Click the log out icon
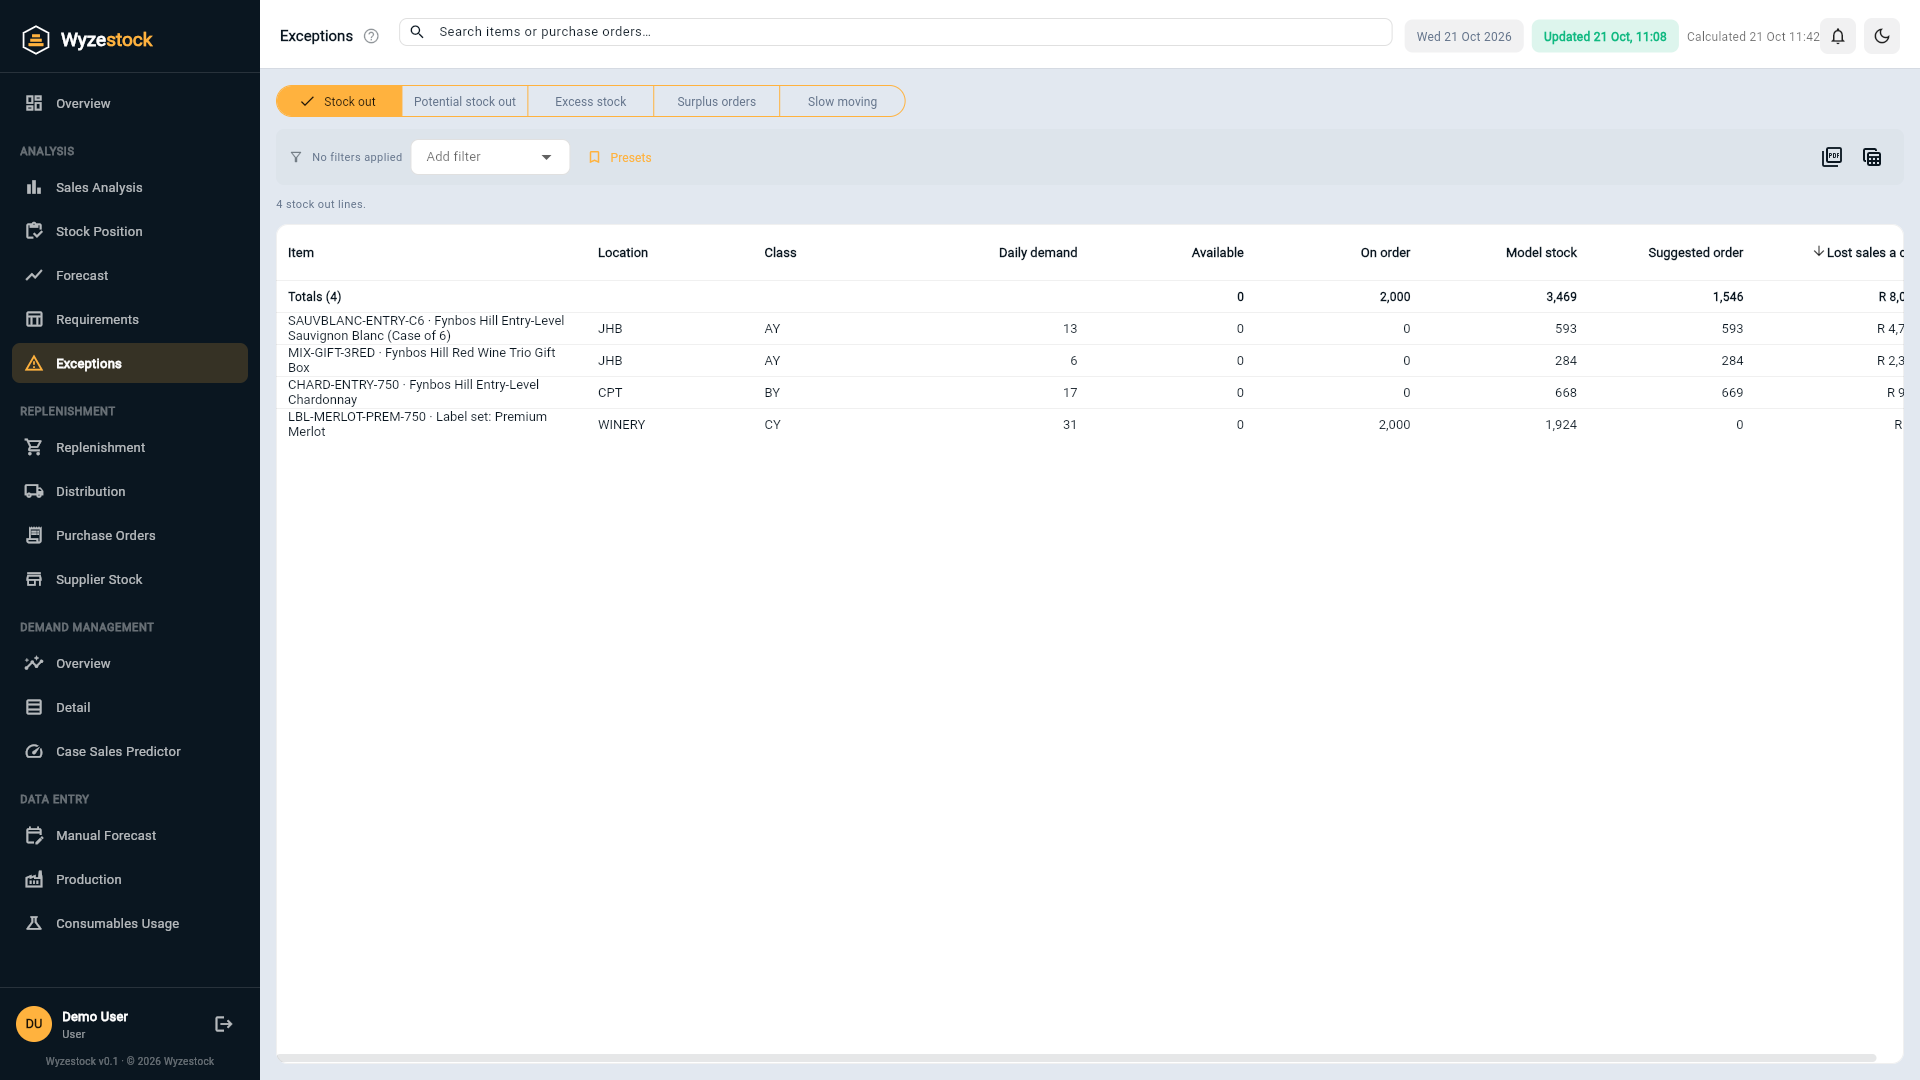Viewport: 1920px width, 1080px height. click(x=224, y=1024)
